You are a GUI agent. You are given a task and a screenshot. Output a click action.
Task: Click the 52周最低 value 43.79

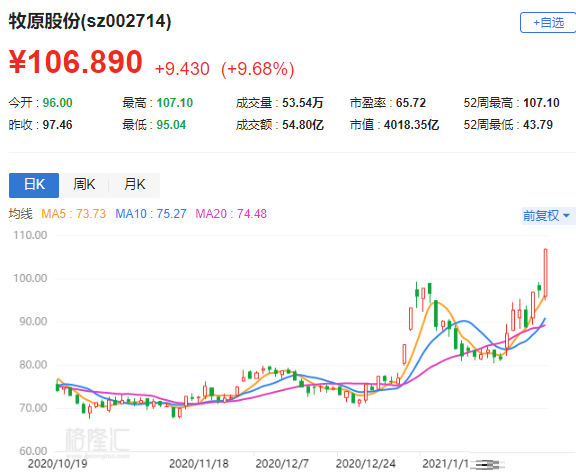coord(538,125)
